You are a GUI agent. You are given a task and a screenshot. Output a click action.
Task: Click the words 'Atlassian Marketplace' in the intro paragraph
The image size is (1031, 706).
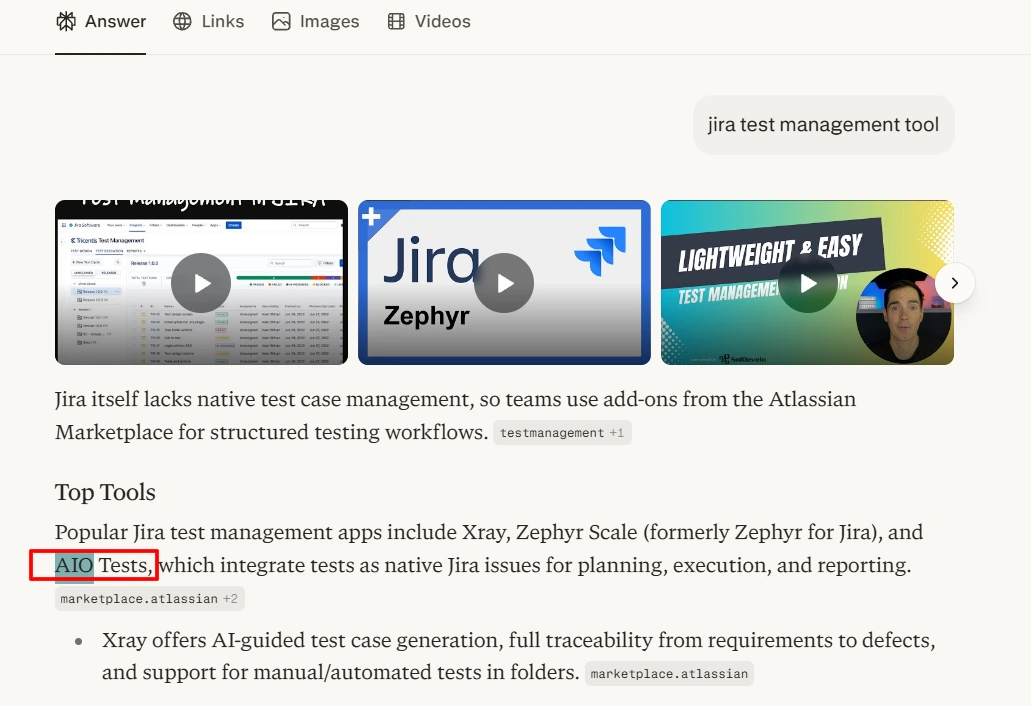(456, 415)
